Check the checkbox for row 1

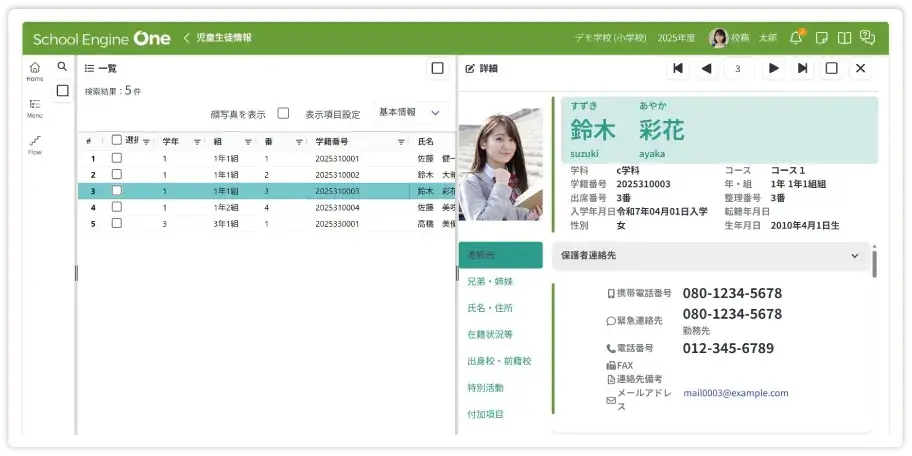tap(117, 158)
